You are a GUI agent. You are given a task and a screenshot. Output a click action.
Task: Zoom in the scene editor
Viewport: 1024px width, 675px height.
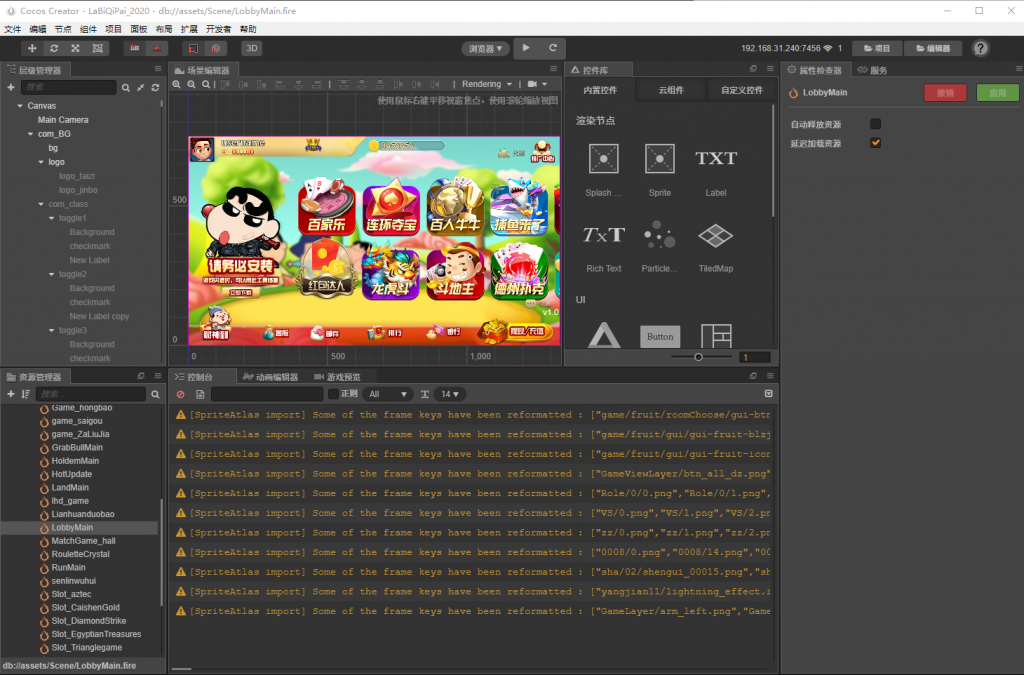(177, 84)
